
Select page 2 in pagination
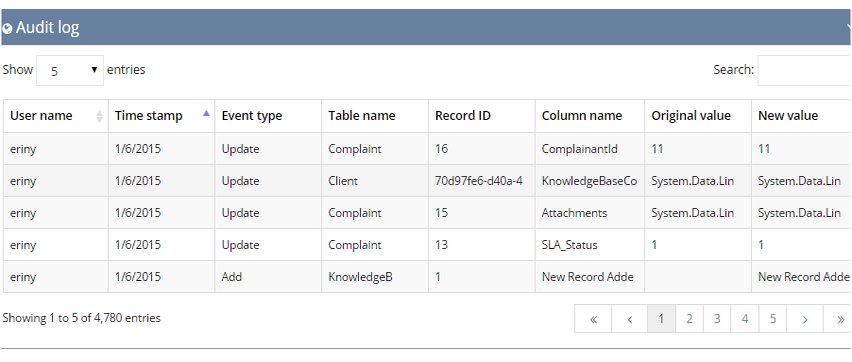click(x=689, y=319)
